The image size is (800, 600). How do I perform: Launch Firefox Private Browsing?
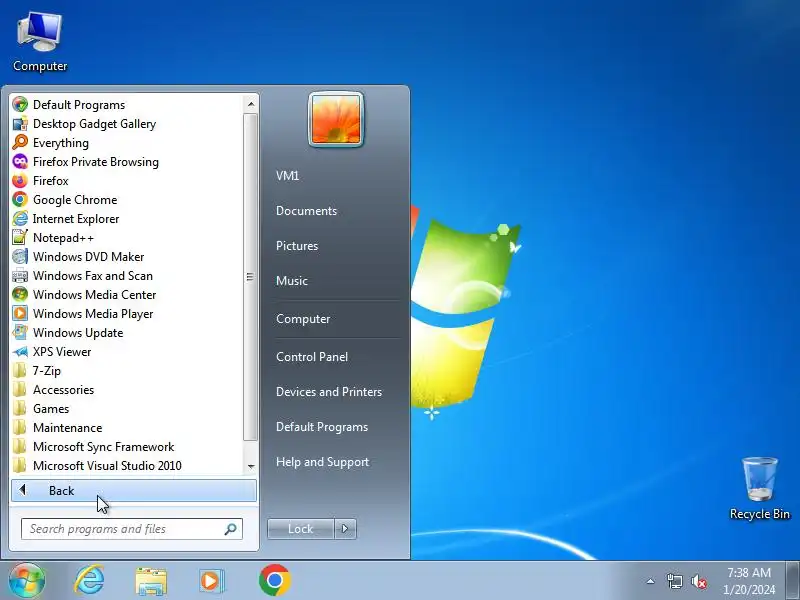[85, 162]
